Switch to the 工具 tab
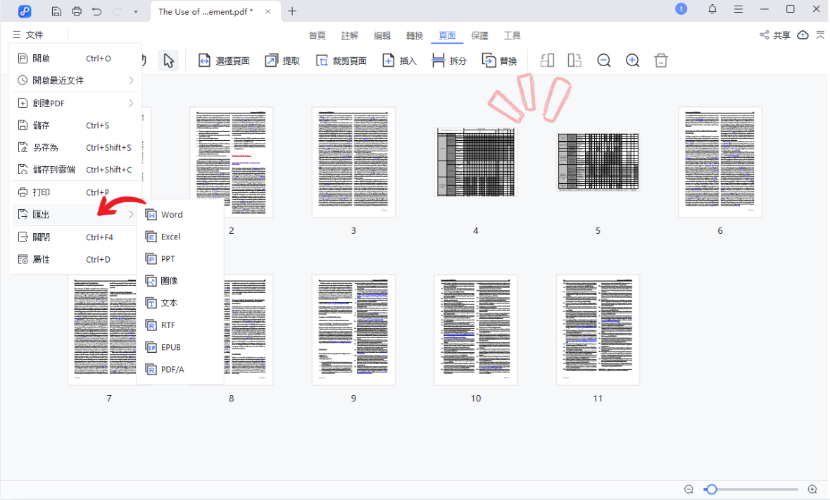This screenshot has height=500, width=830. tap(512, 35)
